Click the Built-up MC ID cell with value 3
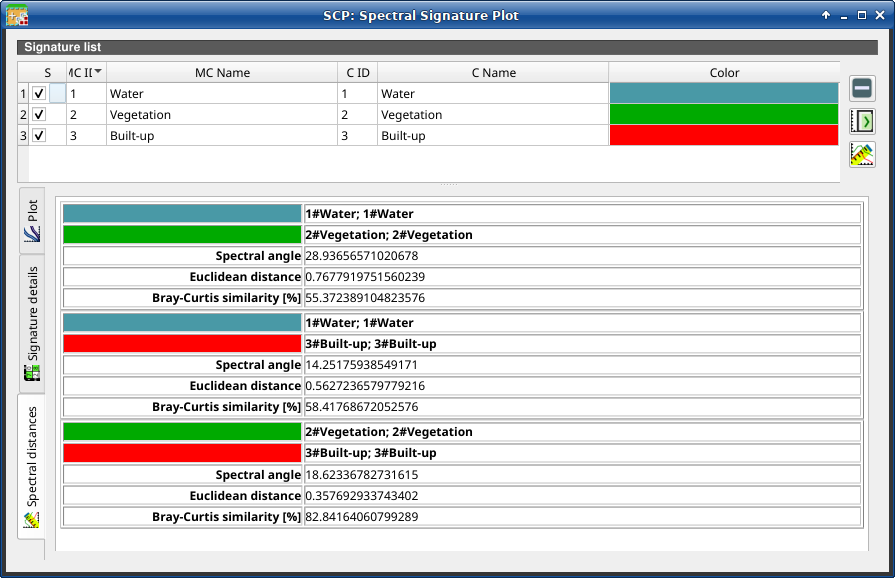The width and height of the screenshot is (895, 578). pos(86,136)
